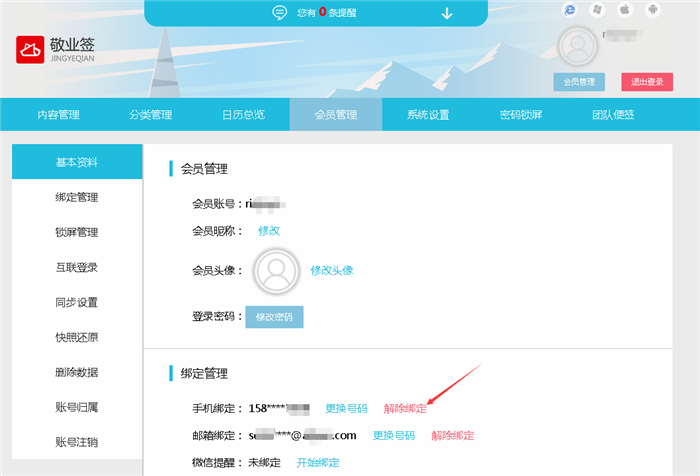Click the 未绑定 status text
The image size is (700, 476).
coord(265,463)
